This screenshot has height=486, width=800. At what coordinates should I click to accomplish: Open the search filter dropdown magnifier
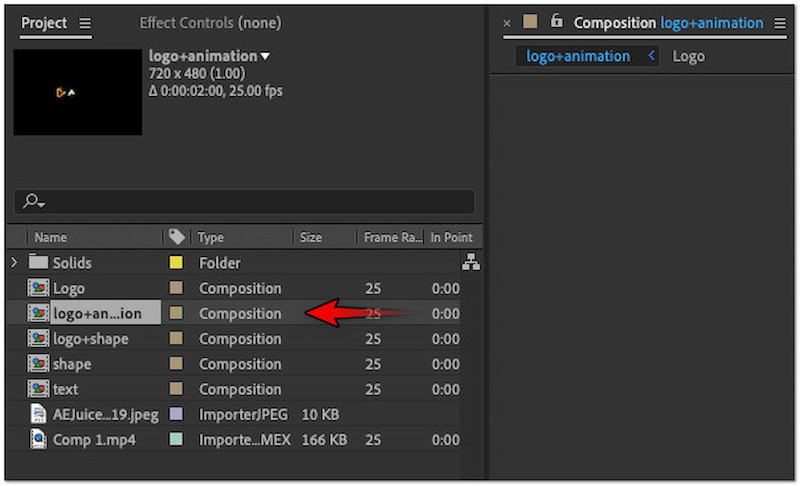33,201
